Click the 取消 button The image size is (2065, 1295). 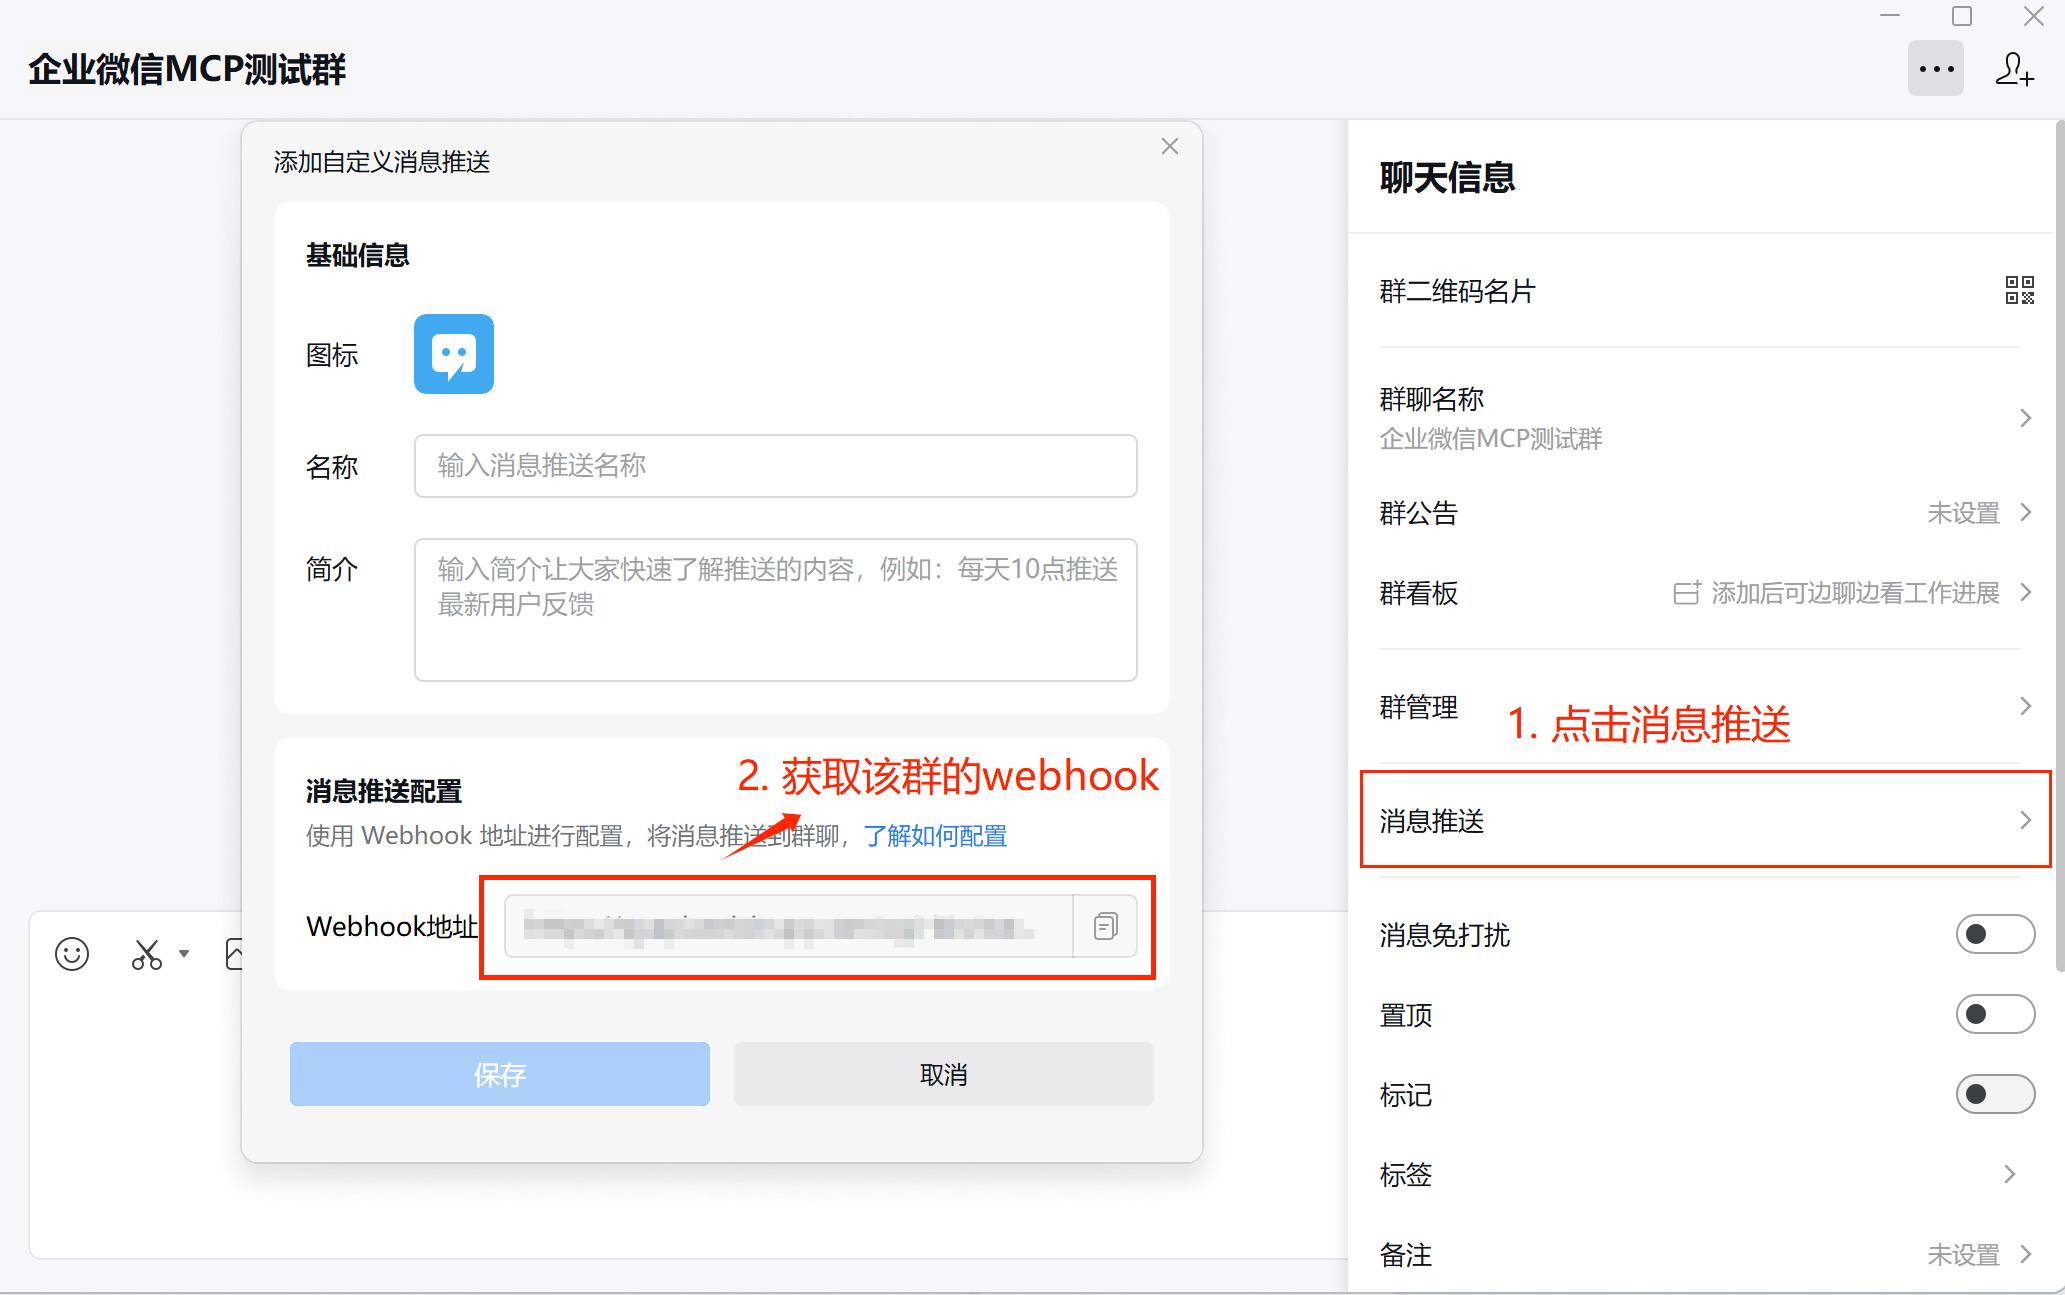[x=943, y=1074]
